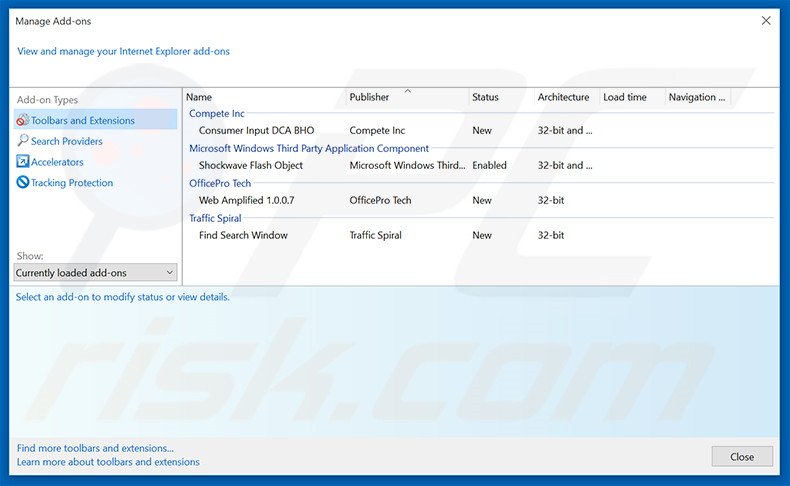Viewport: 790px width, 486px height.
Task: Click Compete Inc publisher cell
Action: (x=377, y=130)
